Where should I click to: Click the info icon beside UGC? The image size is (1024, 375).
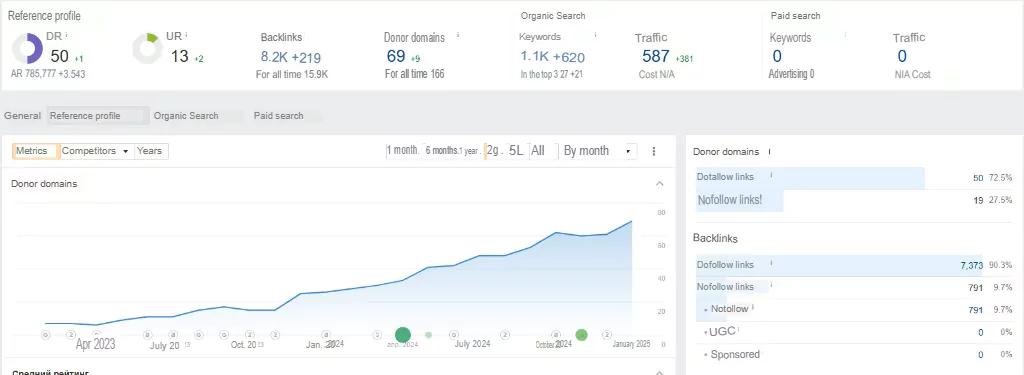[x=740, y=331]
